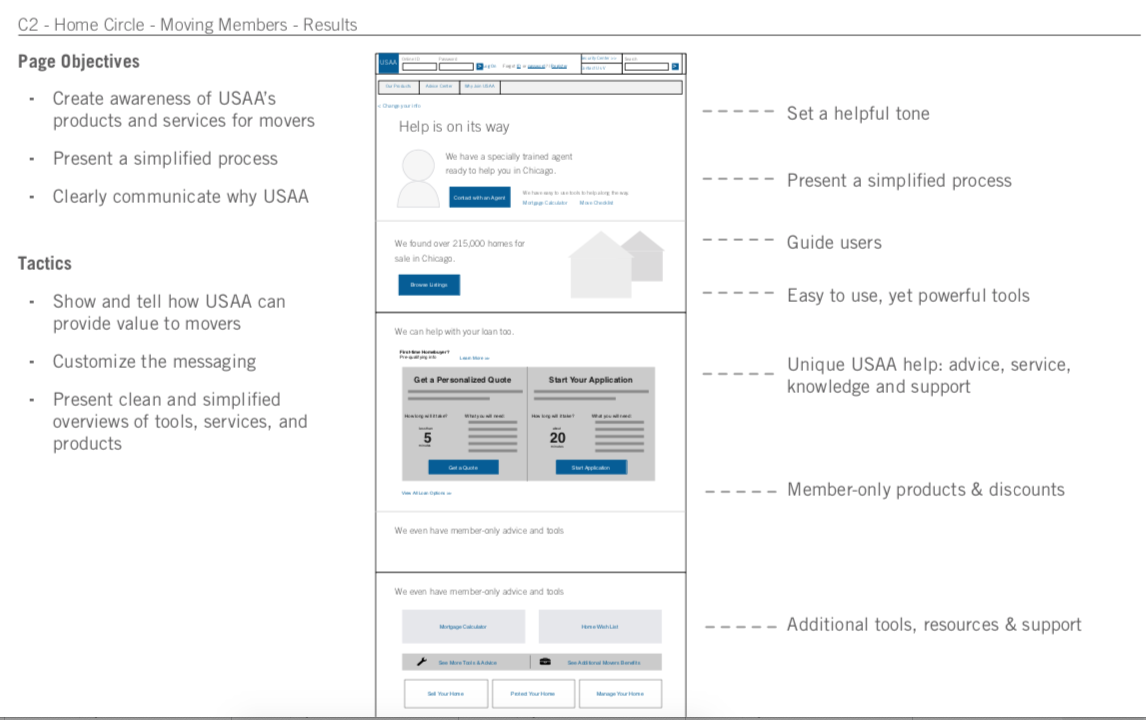Click the Start Your Application card title
1146x720 pixels.
click(x=591, y=379)
